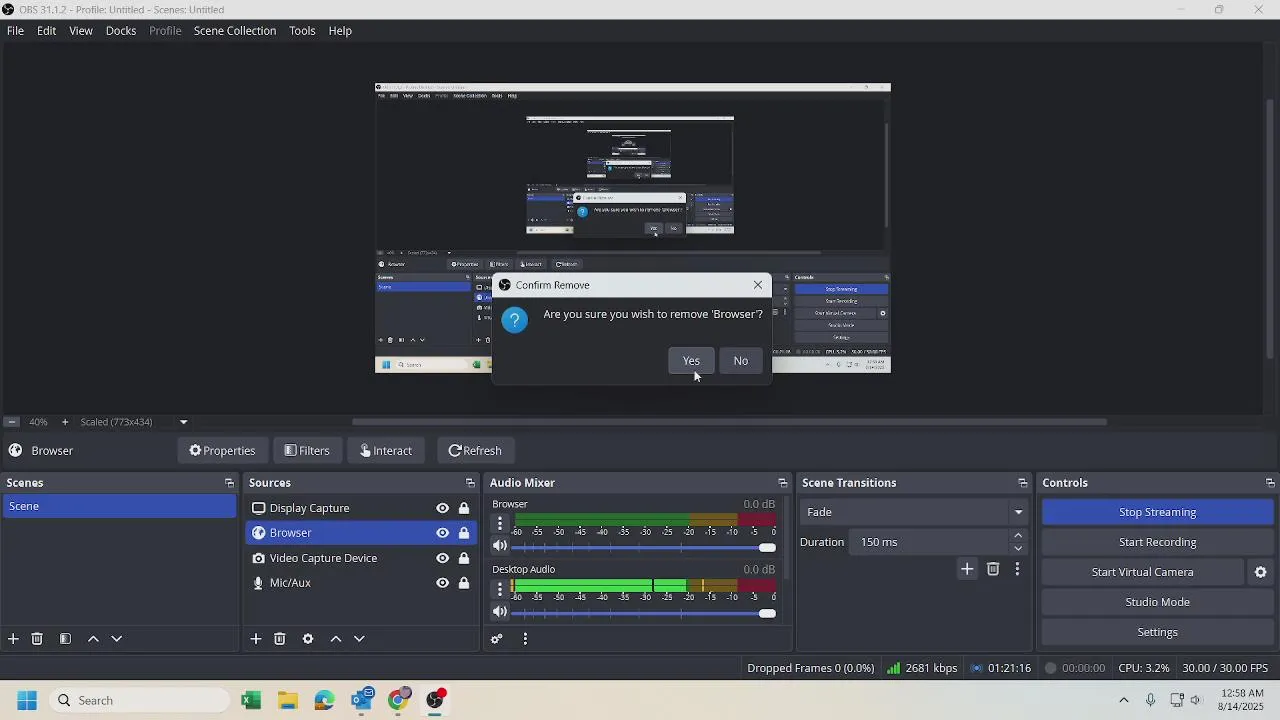Open Desktop Audio options menu

click(500, 588)
